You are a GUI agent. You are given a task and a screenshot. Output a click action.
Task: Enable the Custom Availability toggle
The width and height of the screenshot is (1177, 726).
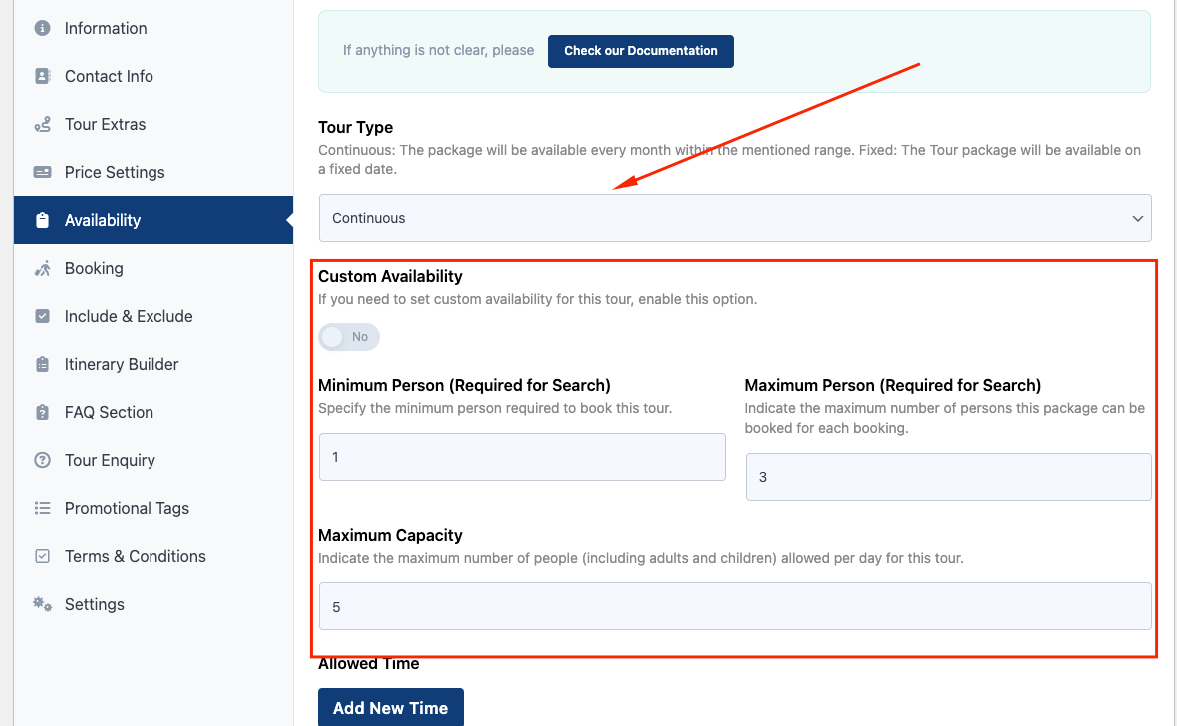(x=349, y=337)
